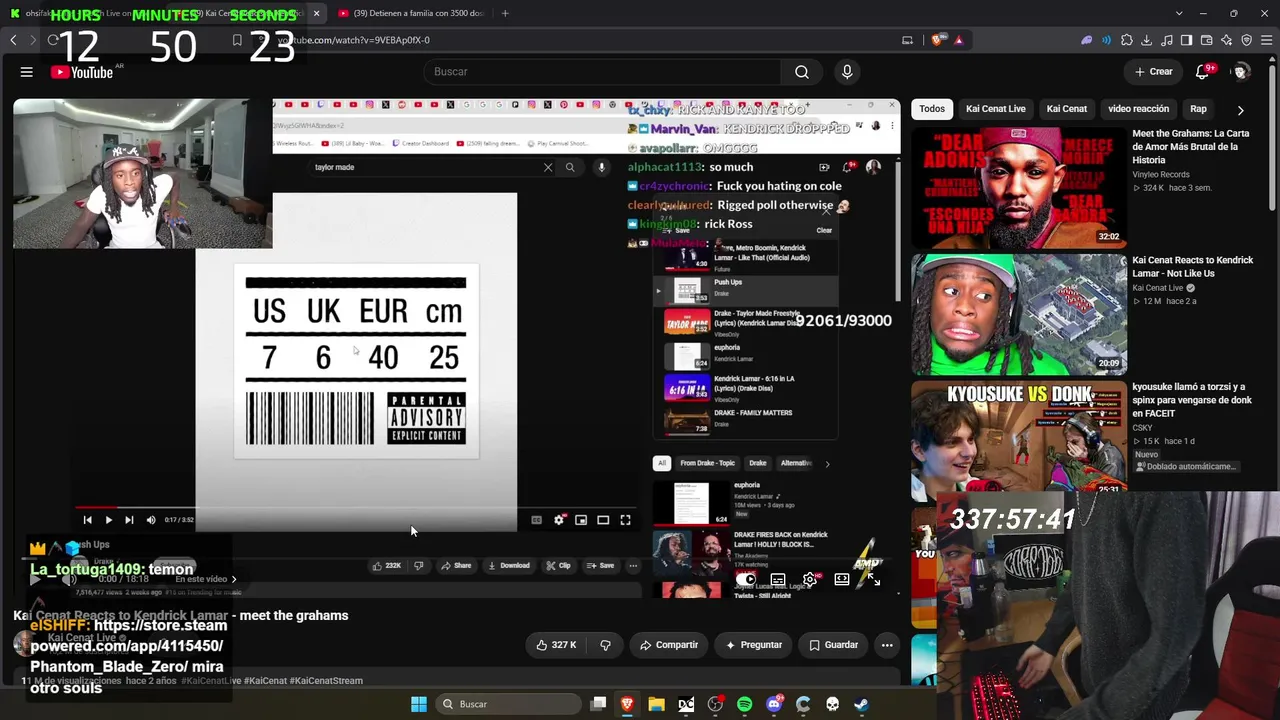Viewport: 1280px width, 720px height.
Task: Open the 'kyousuke llamó a torzsi' video title
Action: tap(1192, 400)
